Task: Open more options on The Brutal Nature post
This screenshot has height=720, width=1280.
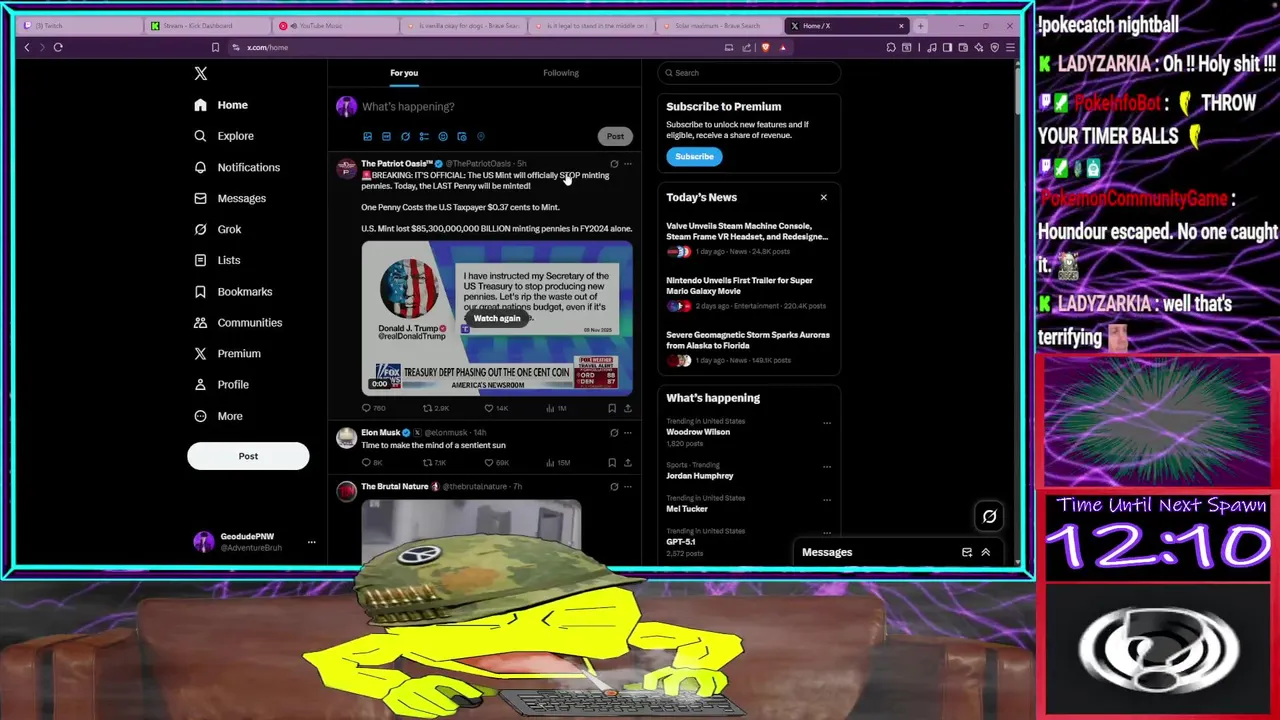Action: (x=628, y=487)
